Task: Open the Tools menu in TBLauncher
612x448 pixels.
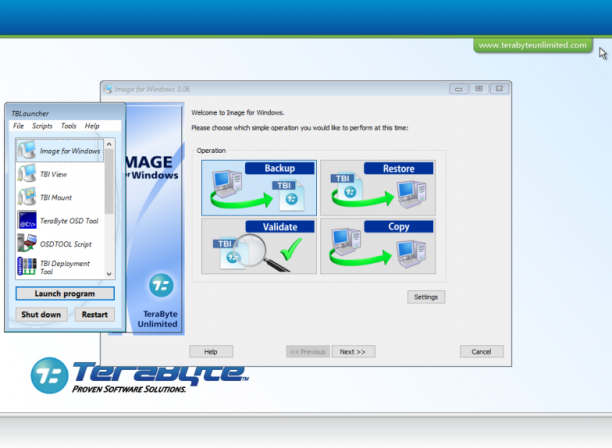Action: [x=68, y=126]
